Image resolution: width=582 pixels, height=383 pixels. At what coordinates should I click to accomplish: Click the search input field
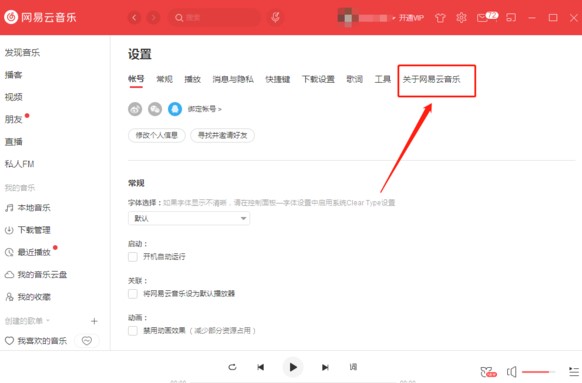[215, 17]
